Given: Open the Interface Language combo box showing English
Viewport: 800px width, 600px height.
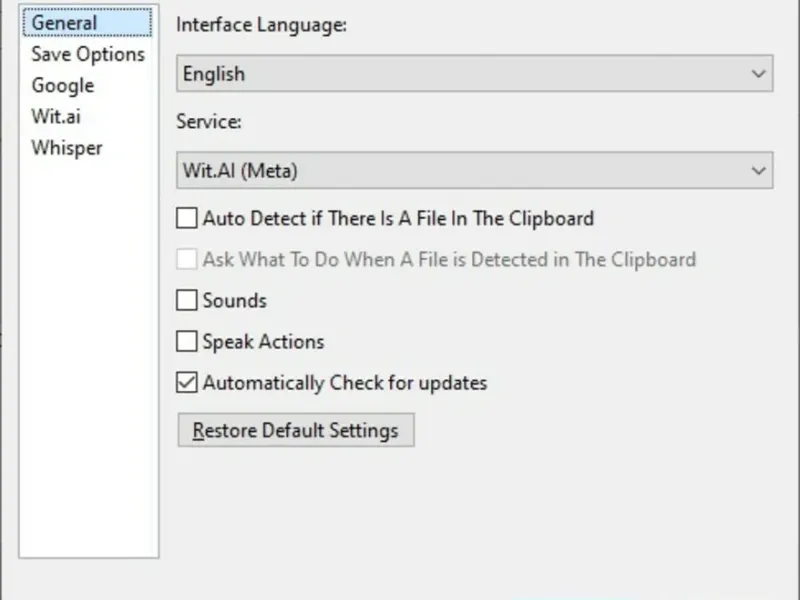Looking at the screenshot, I should coord(460,74).
